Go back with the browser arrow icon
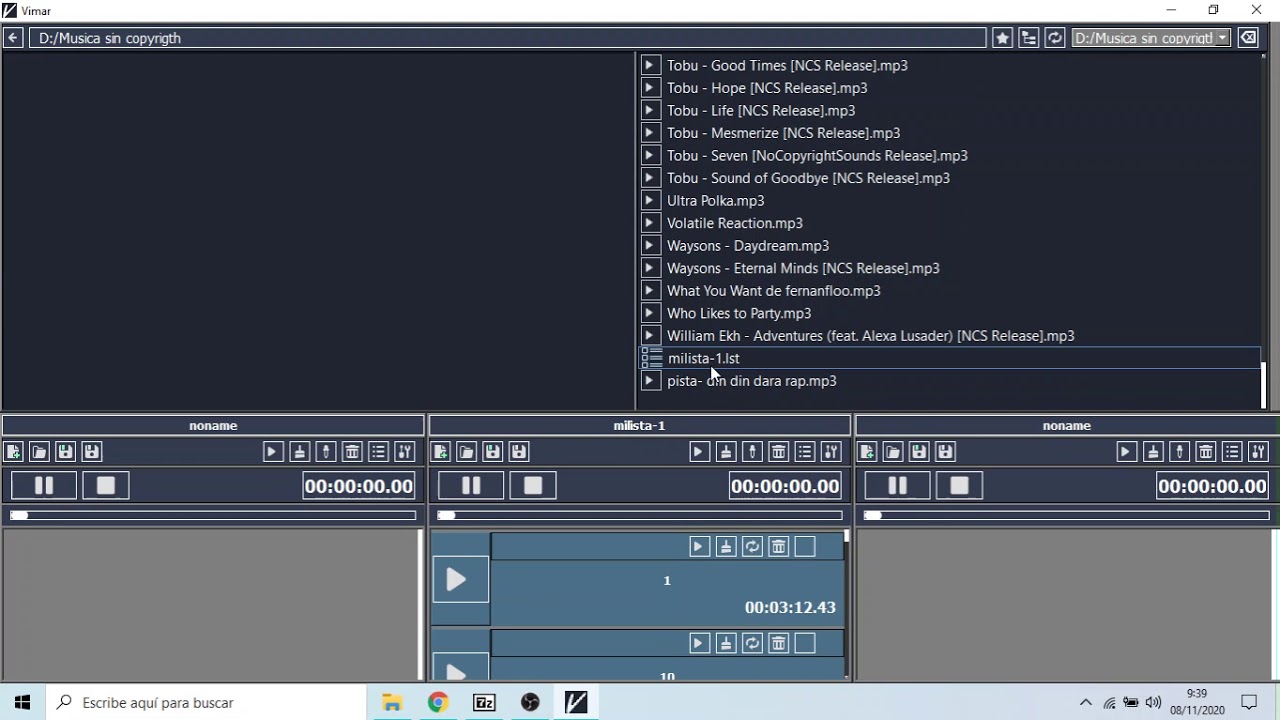The height and width of the screenshot is (720, 1280). tap(13, 38)
